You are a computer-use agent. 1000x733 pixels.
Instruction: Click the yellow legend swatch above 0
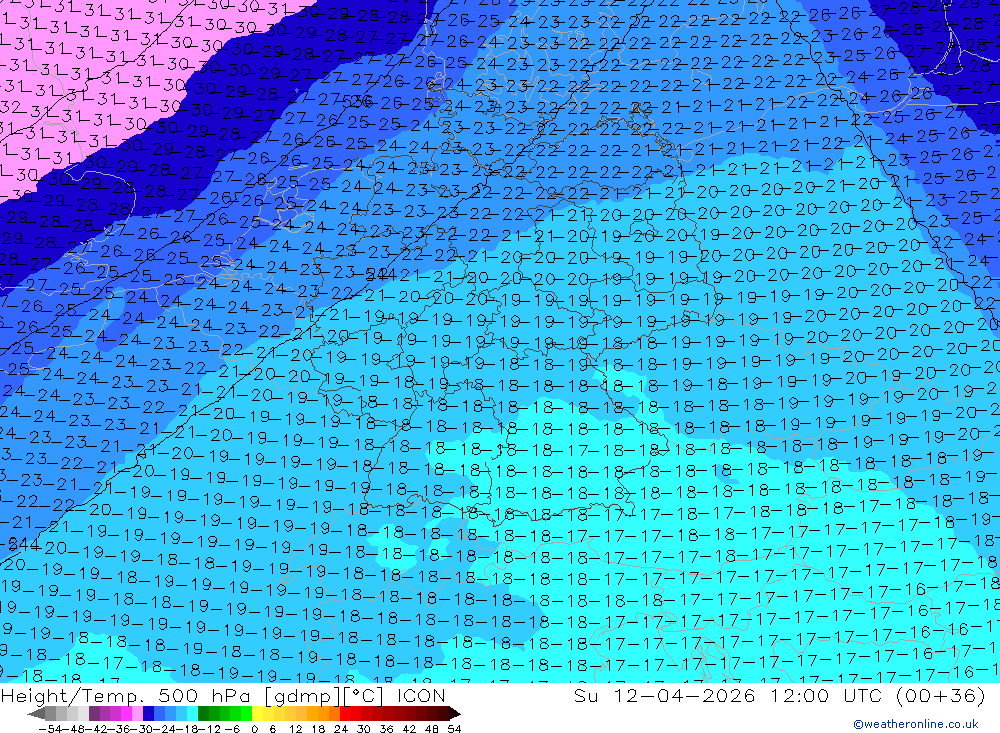pyautogui.click(x=257, y=713)
